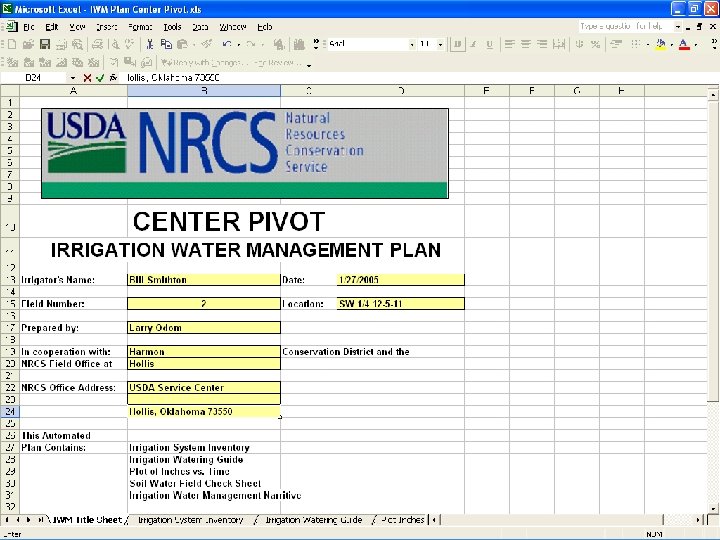Copy selection with the Copy icon
The width and height of the screenshot is (720, 540).
pyautogui.click(x=166, y=44)
